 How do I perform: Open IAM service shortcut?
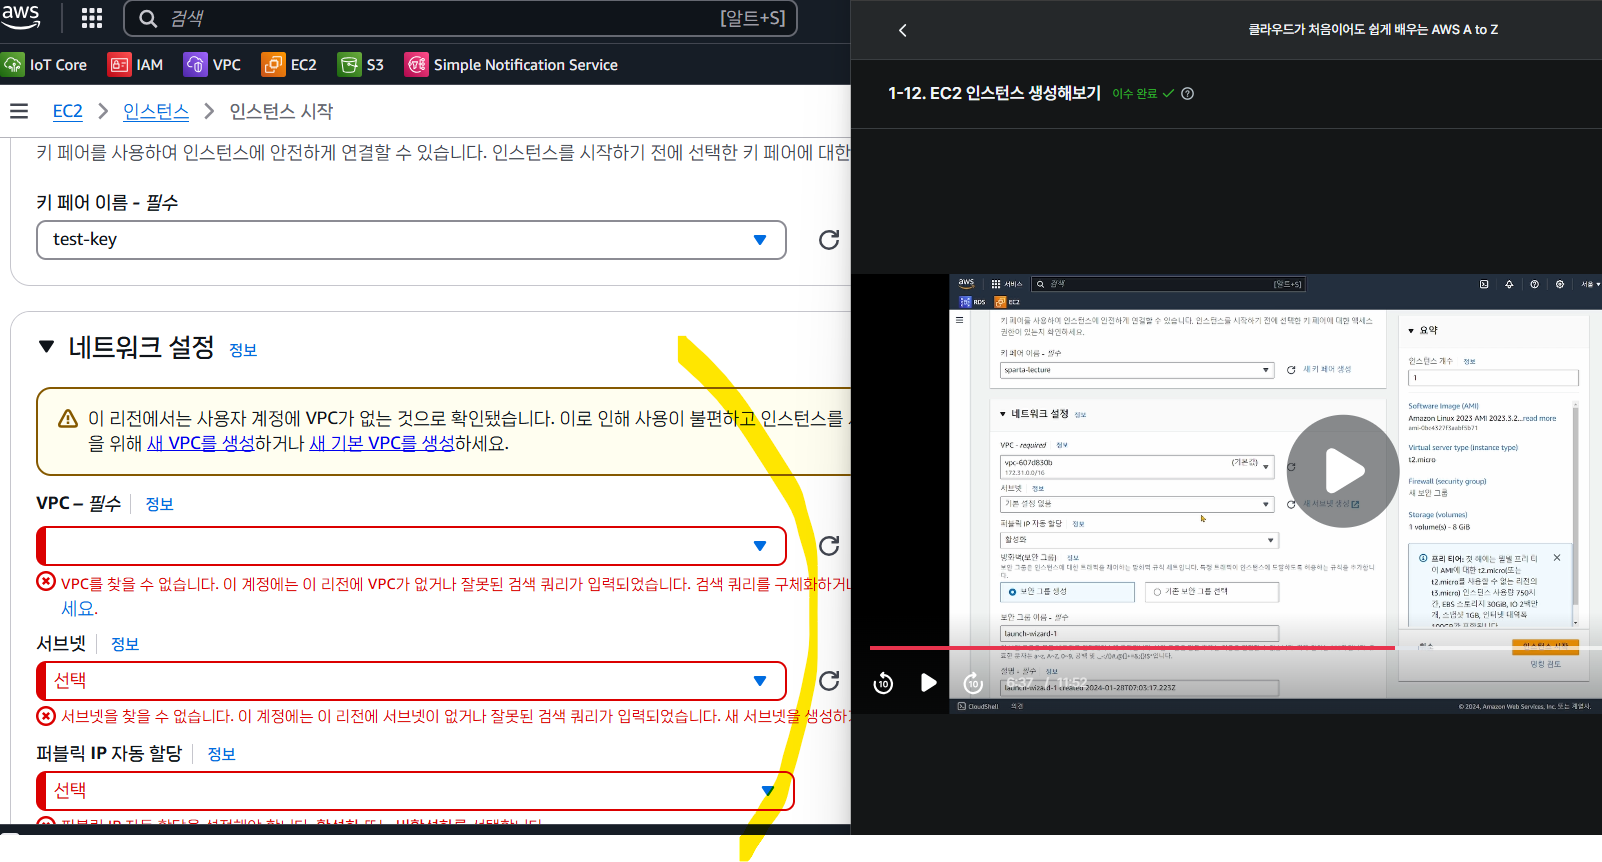tap(136, 65)
